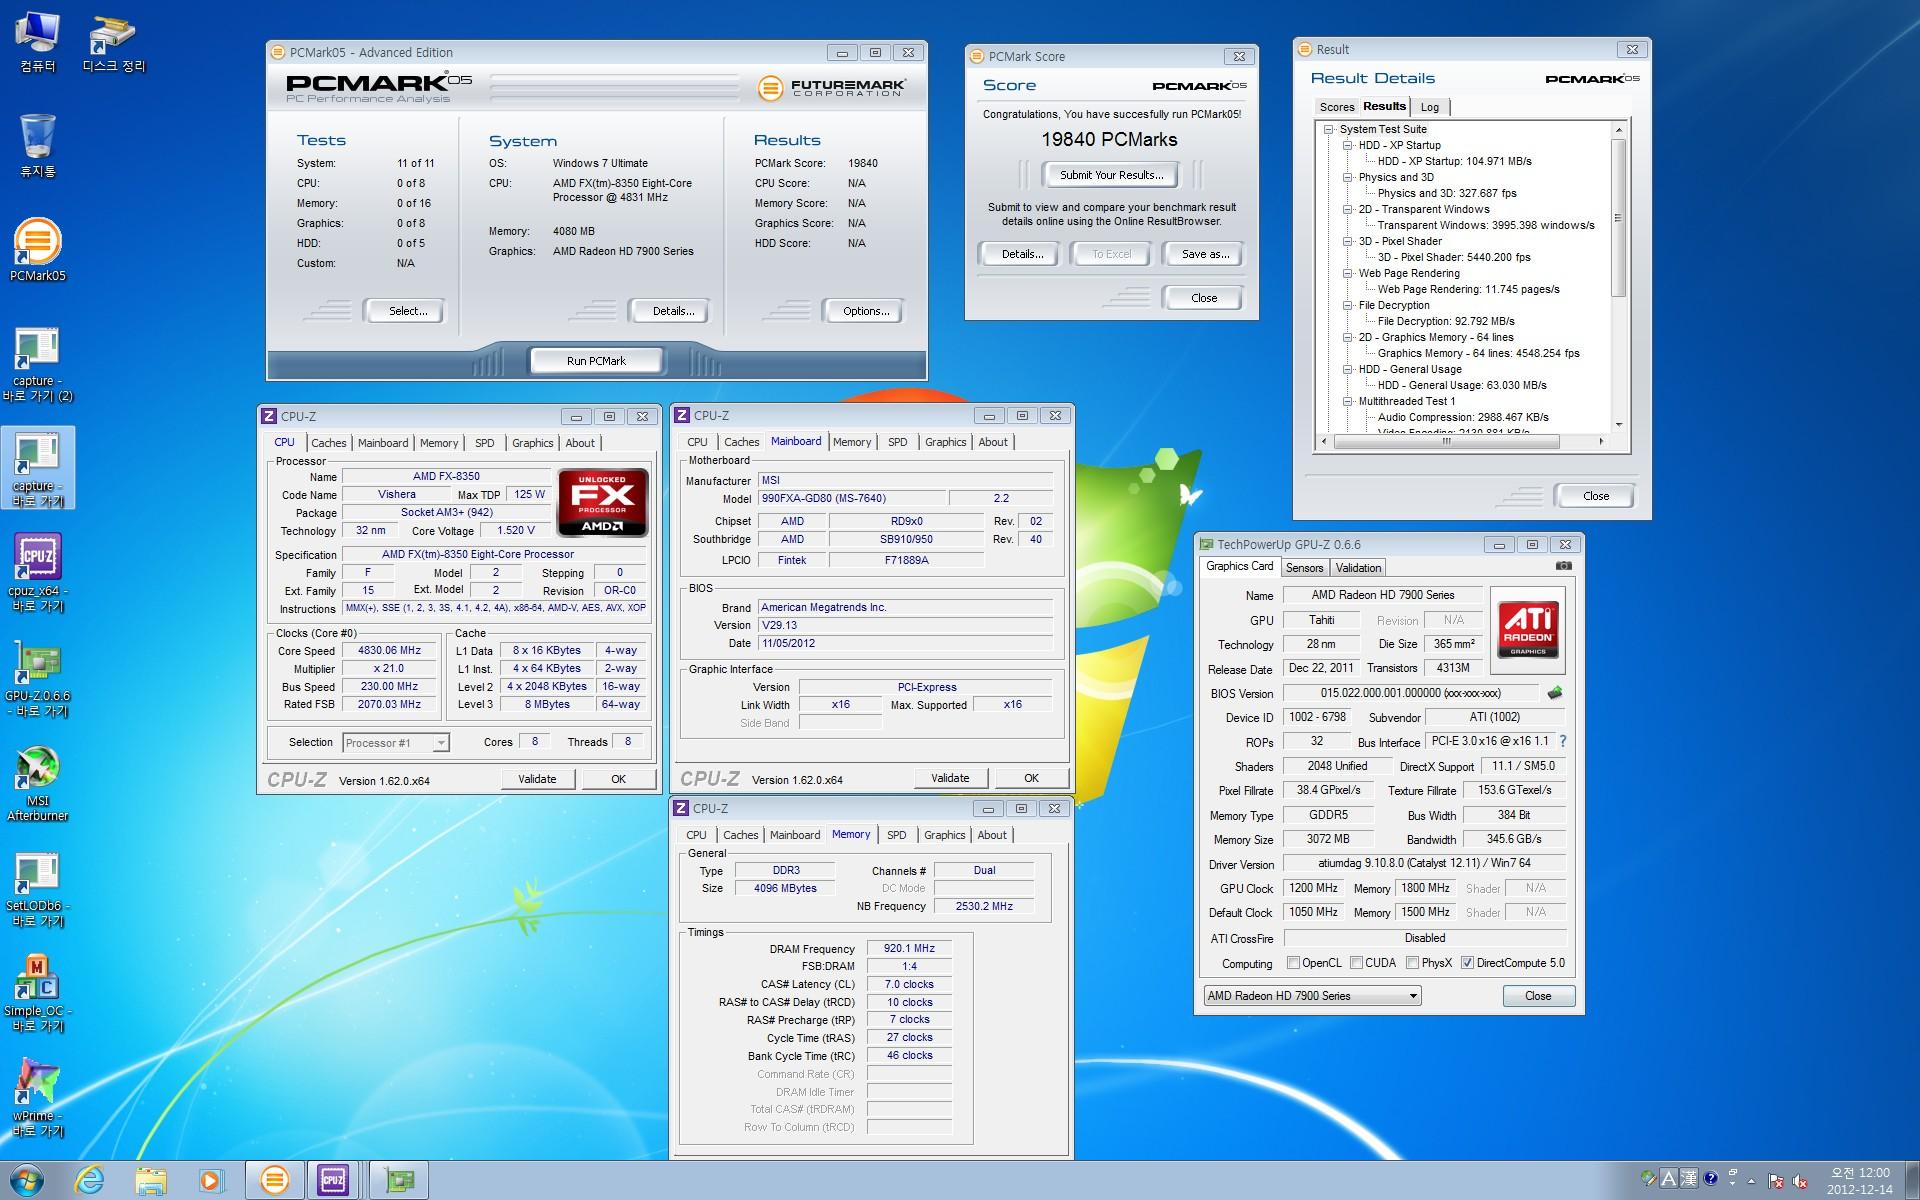The width and height of the screenshot is (1920, 1200).
Task: Open capture shortcut (2) on desktop
Action: point(37,362)
